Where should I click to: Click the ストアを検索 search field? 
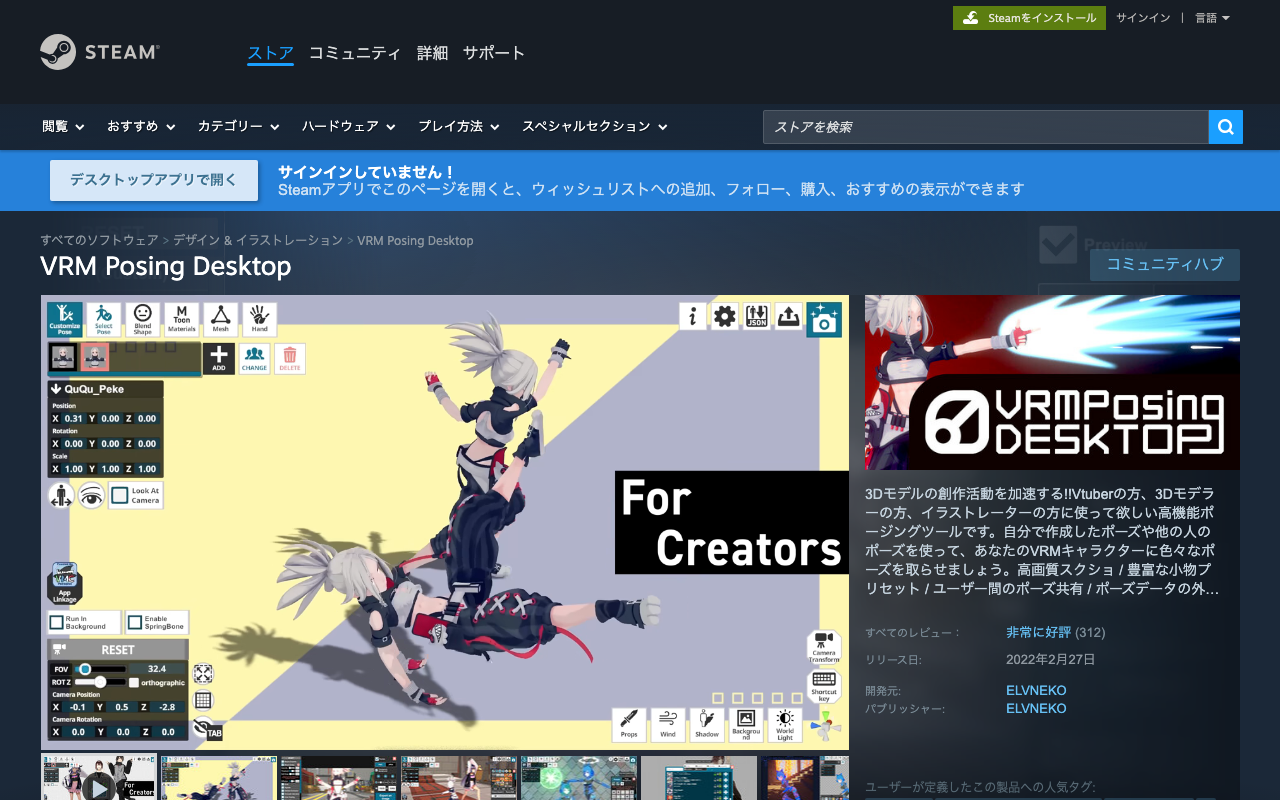pyautogui.click(x=986, y=127)
